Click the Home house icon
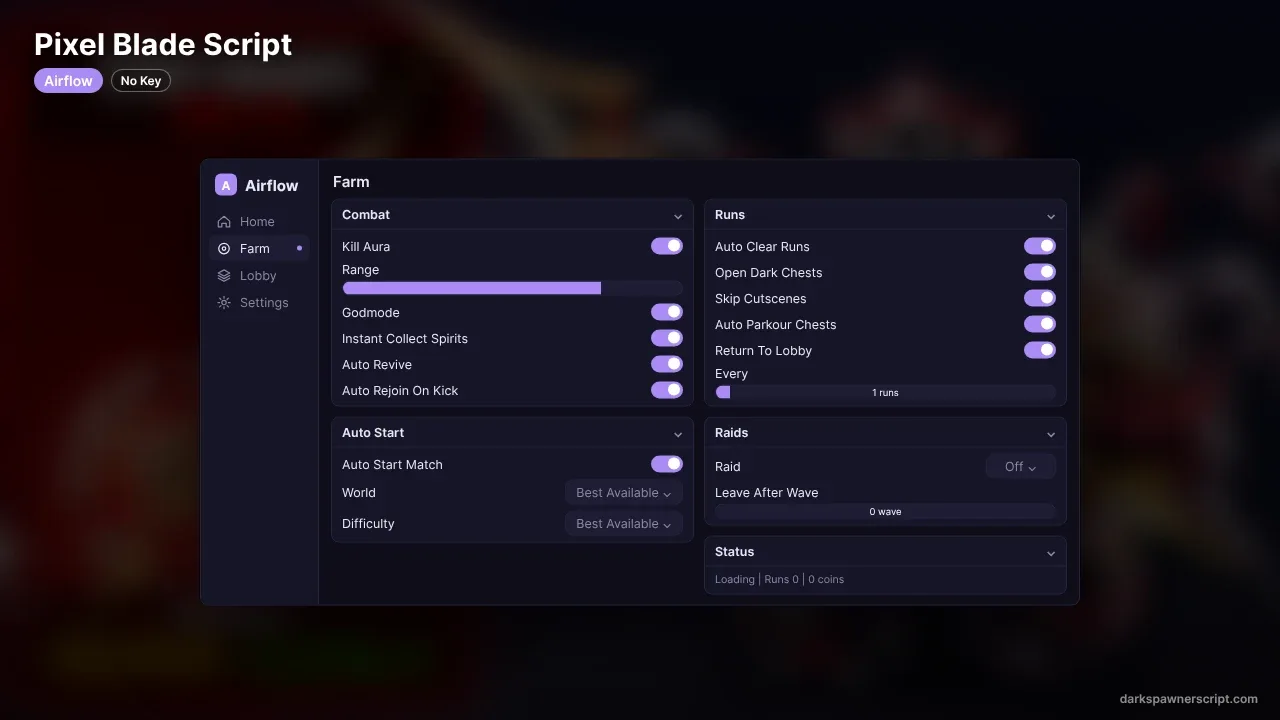This screenshot has width=1280, height=720. 224,222
